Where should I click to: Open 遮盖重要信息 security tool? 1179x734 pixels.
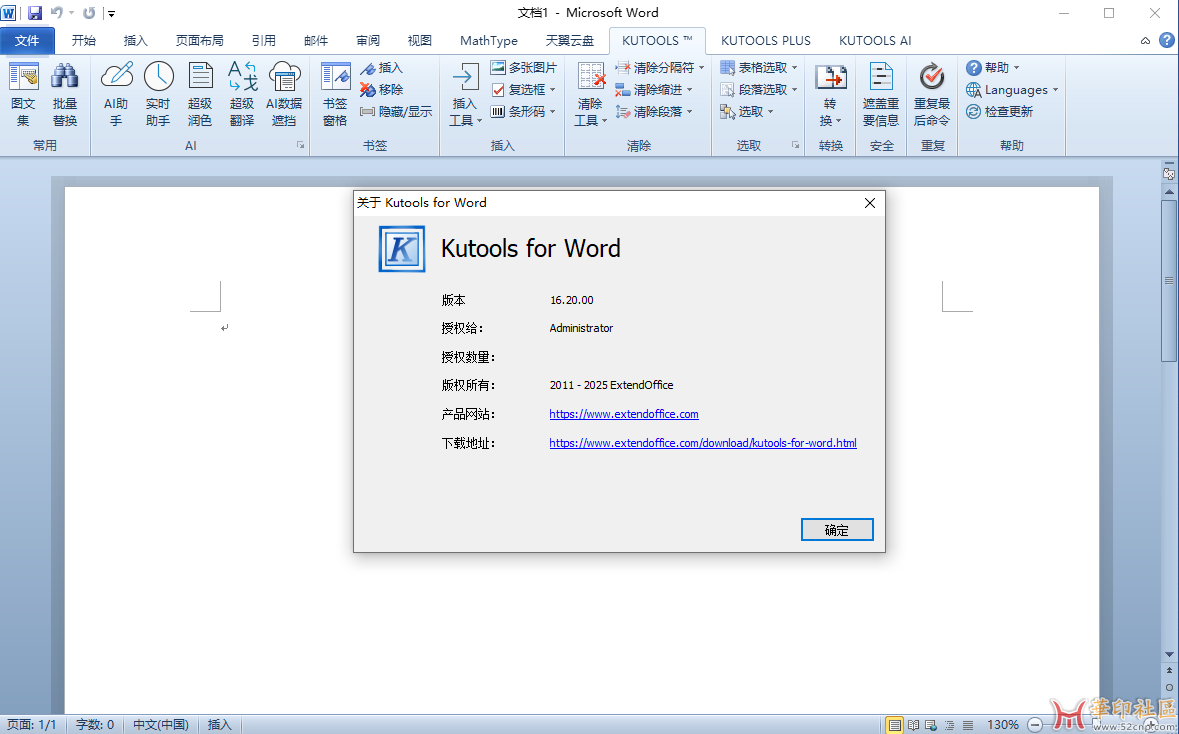click(881, 94)
